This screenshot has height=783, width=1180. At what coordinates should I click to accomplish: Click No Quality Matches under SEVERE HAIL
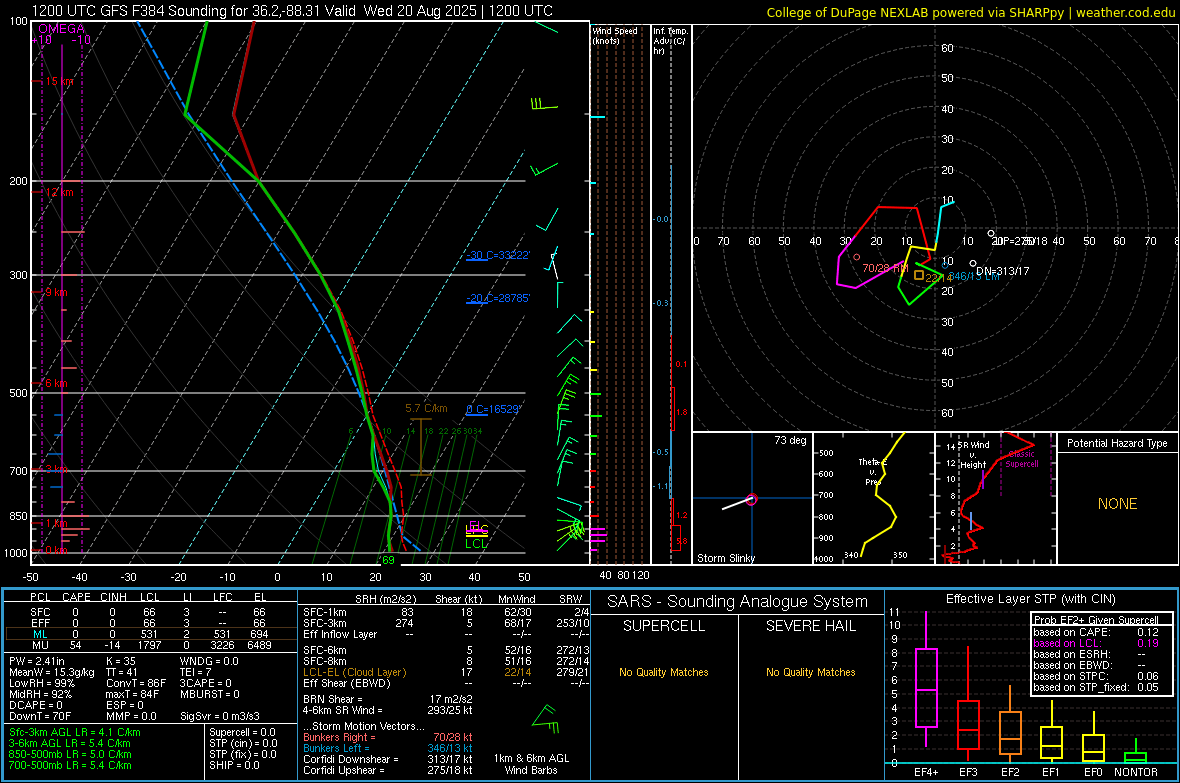click(810, 672)
